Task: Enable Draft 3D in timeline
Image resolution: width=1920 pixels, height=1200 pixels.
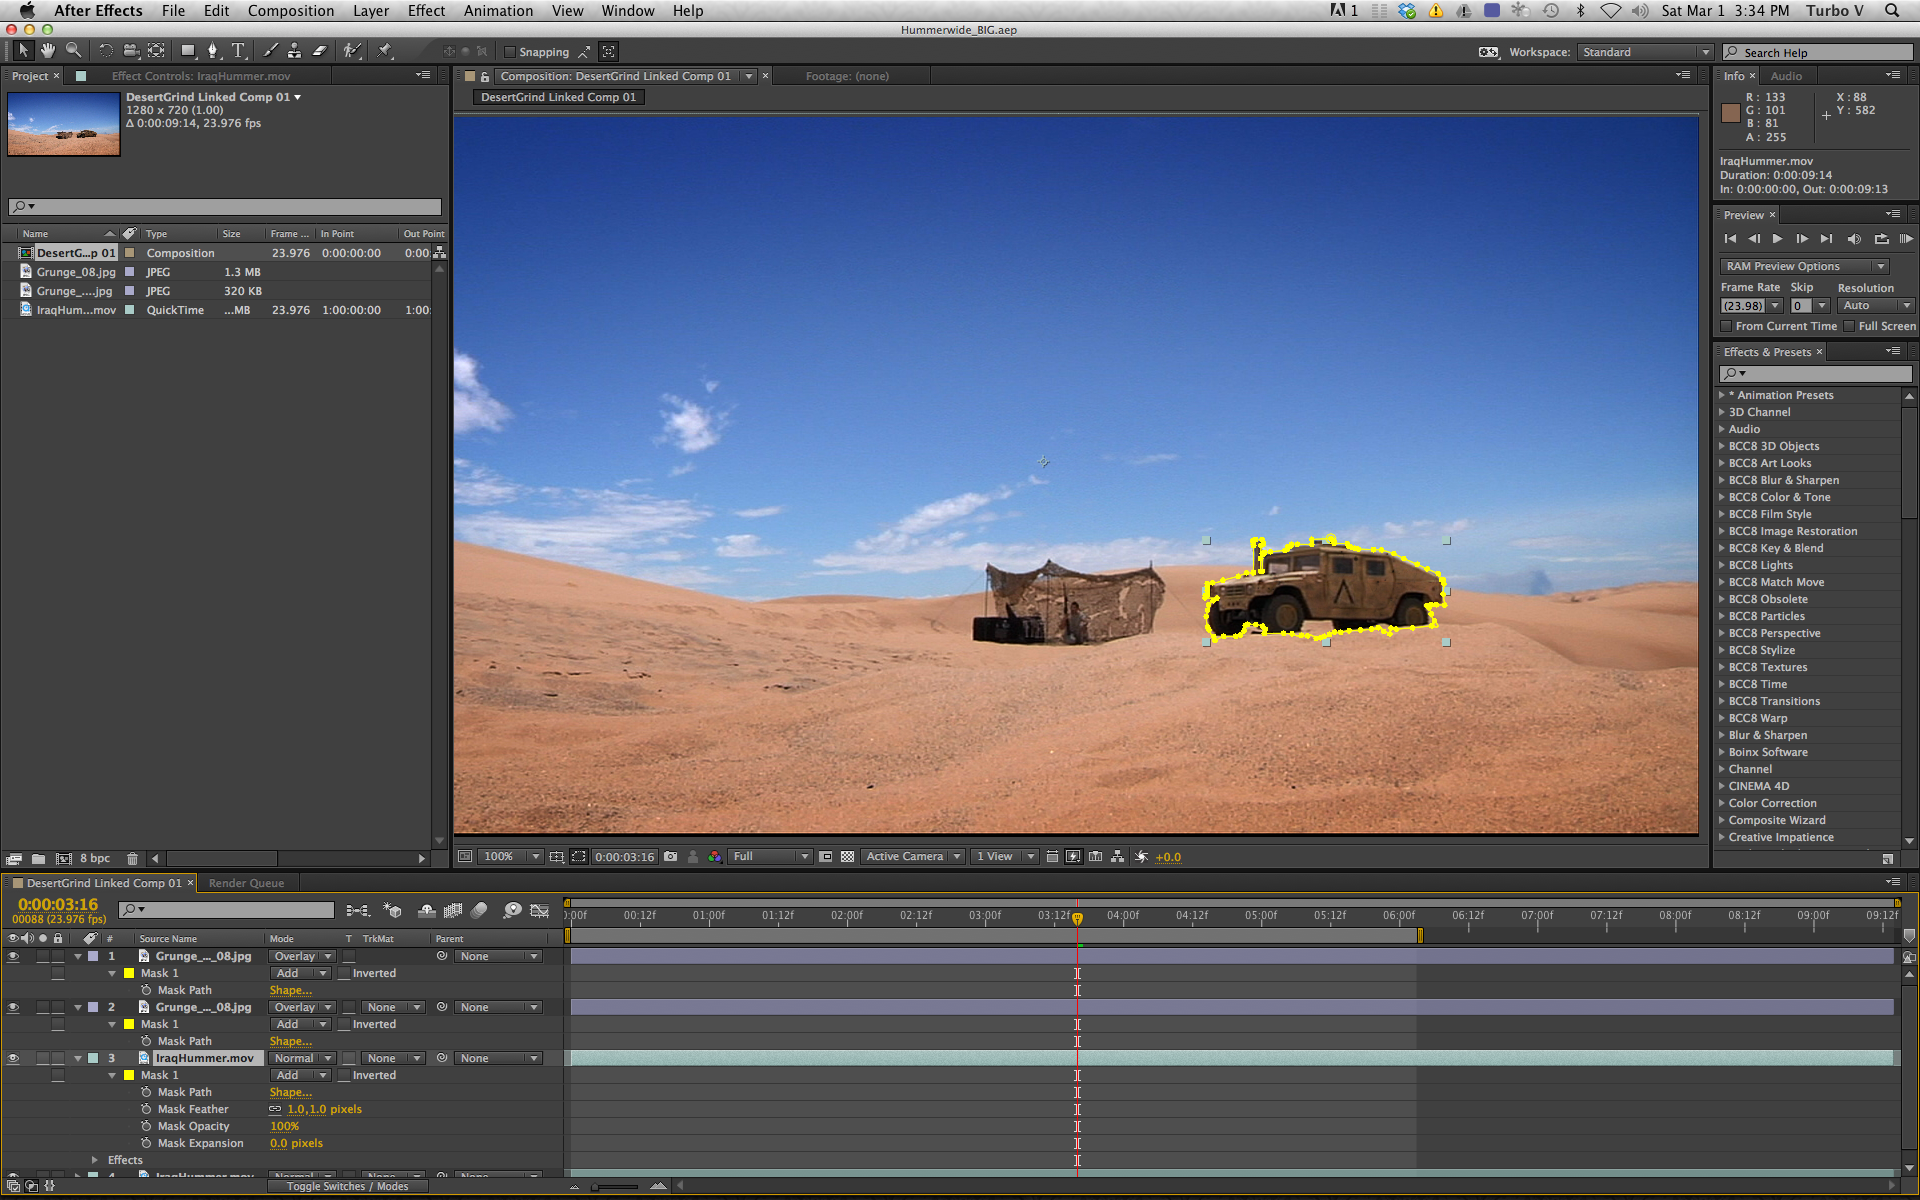Action: [393, 911]
